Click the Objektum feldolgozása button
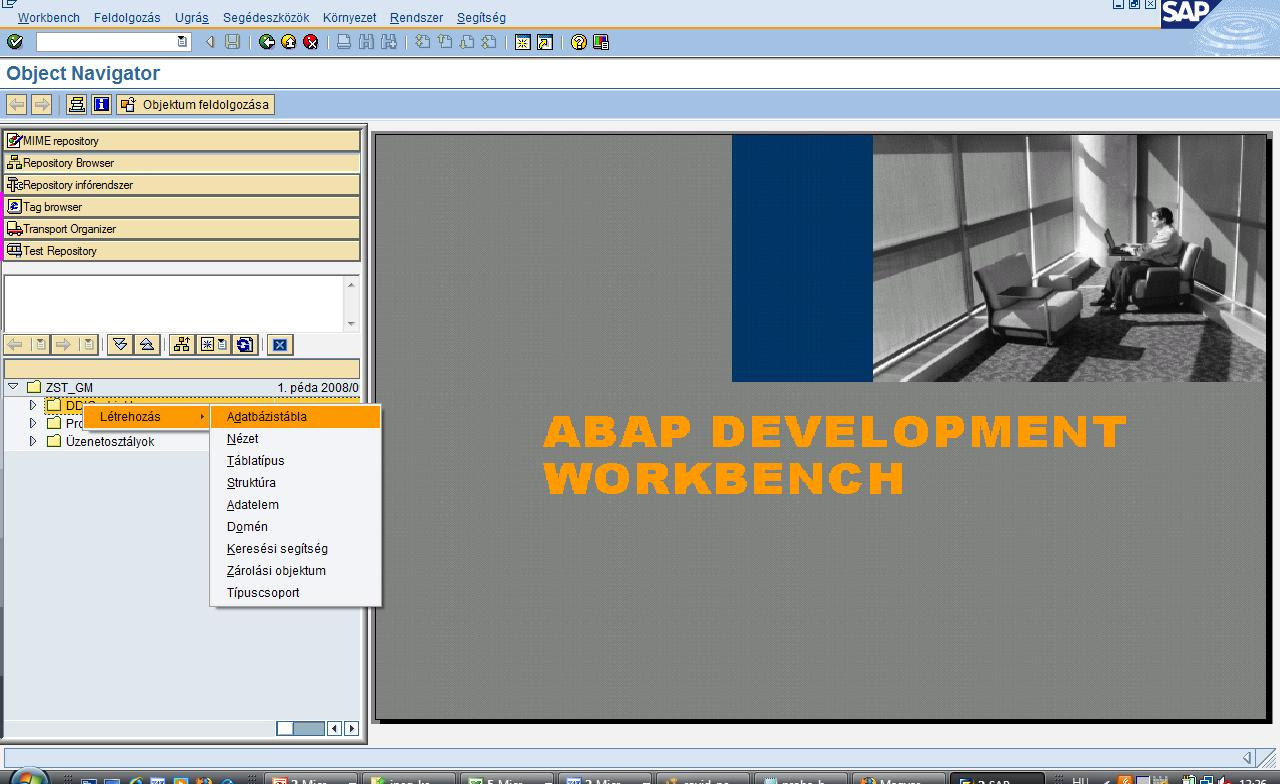Image resolution: width=1280 pixels, height=784 pixels. (x=195, y=104)
